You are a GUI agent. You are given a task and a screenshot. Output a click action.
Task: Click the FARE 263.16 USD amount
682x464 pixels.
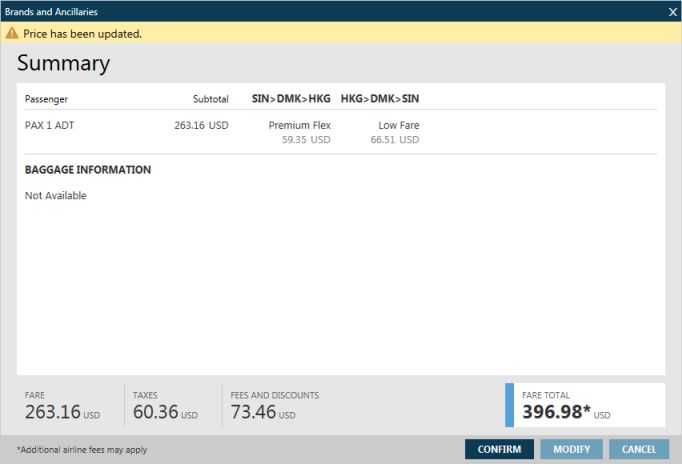coord(52,412)
